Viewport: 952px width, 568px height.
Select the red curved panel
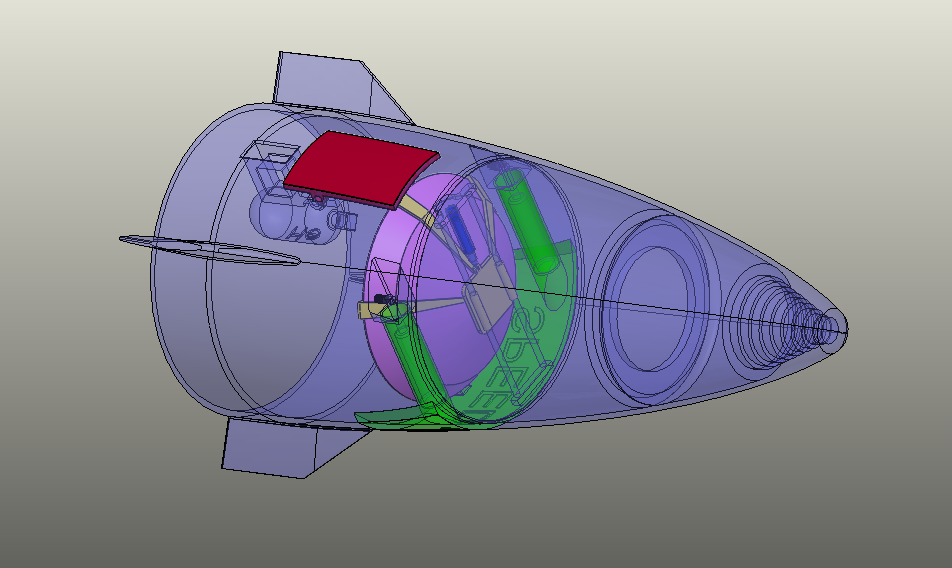point(360,170)
